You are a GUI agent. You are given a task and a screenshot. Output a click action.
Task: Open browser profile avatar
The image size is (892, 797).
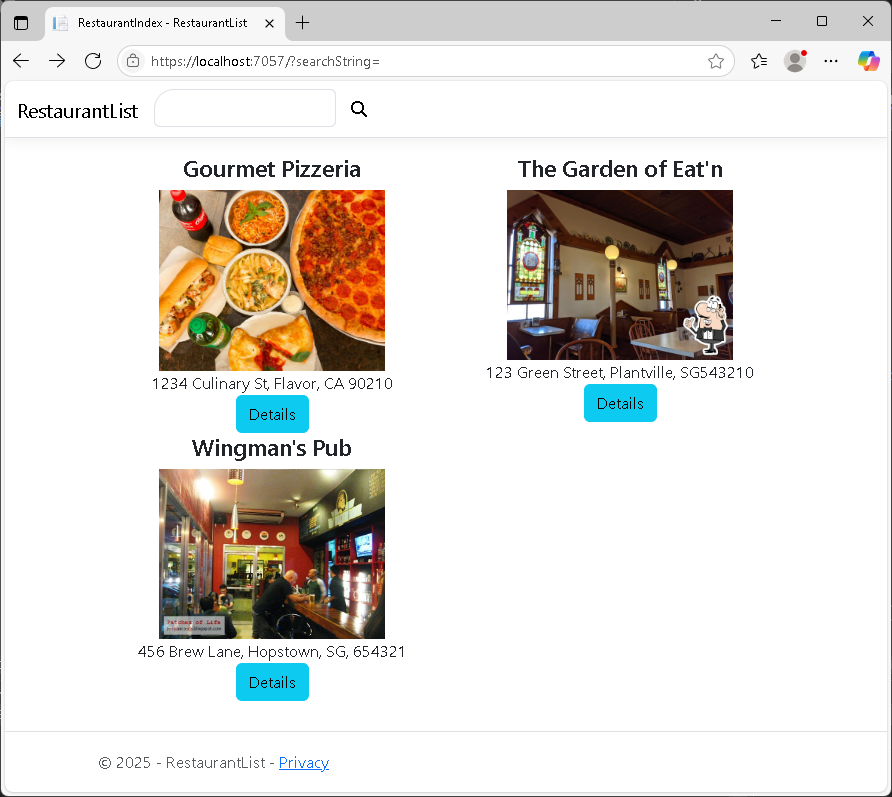[x=795, y=61]
